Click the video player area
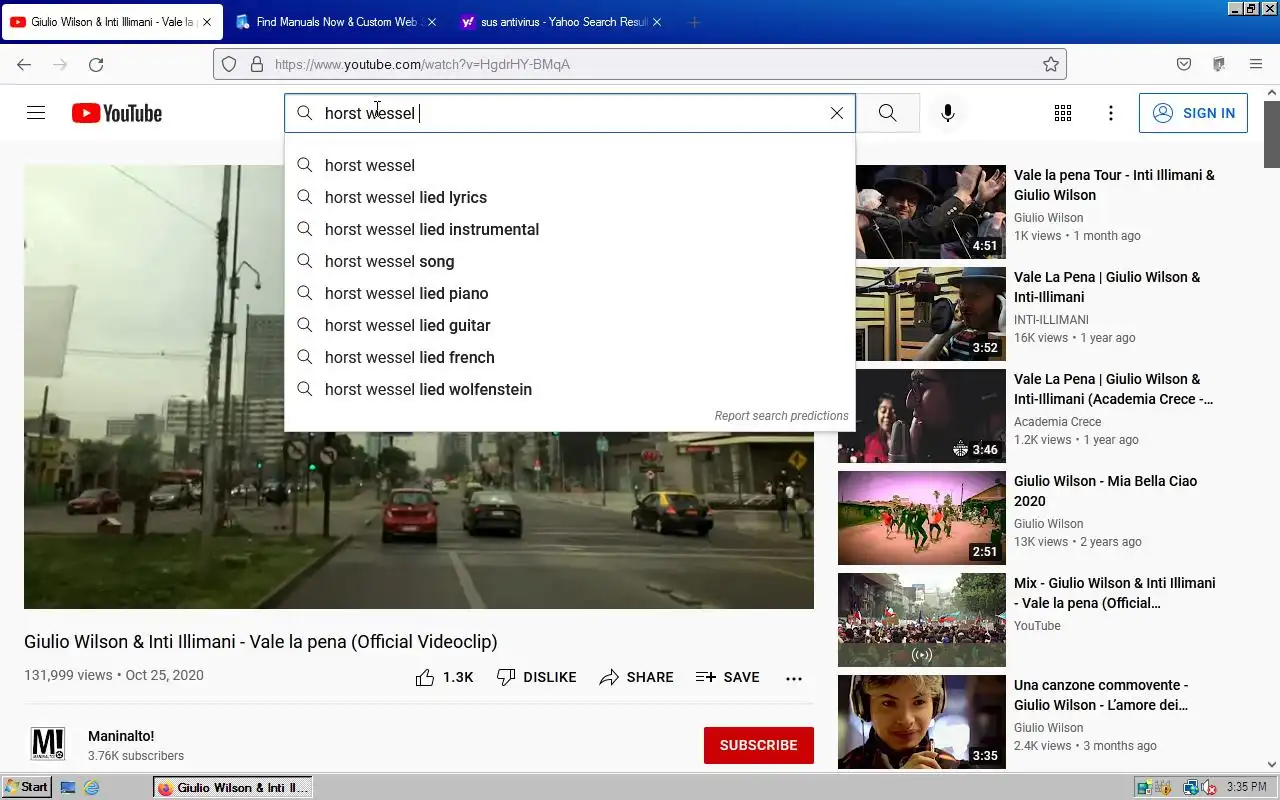The height and width of the screenshot is (800, 1280). [419, 387]
